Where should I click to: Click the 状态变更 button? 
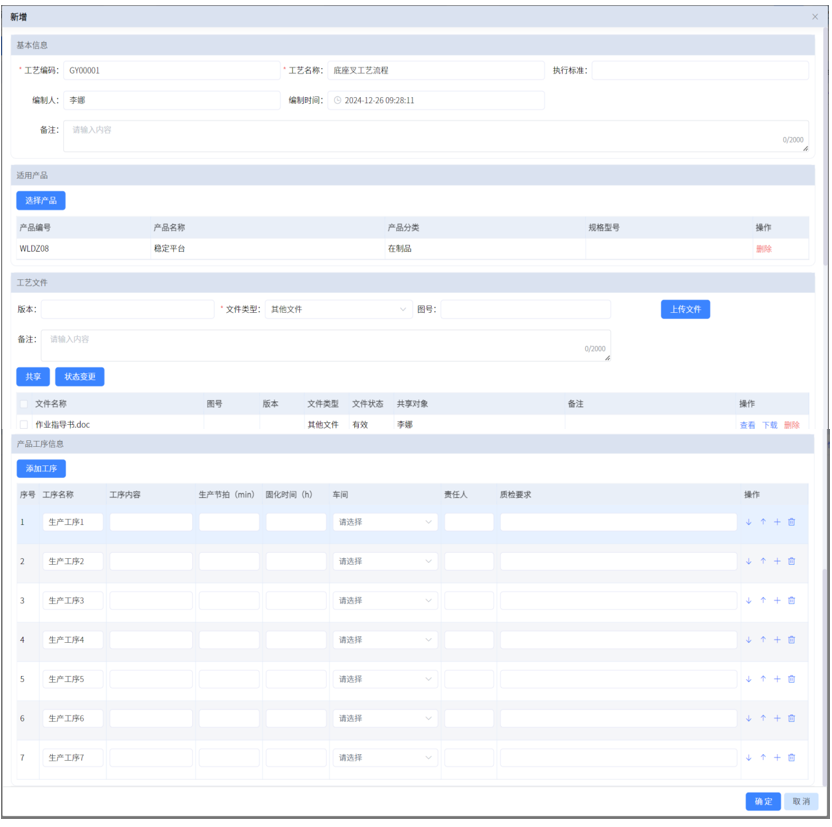(x=80, y=377)
